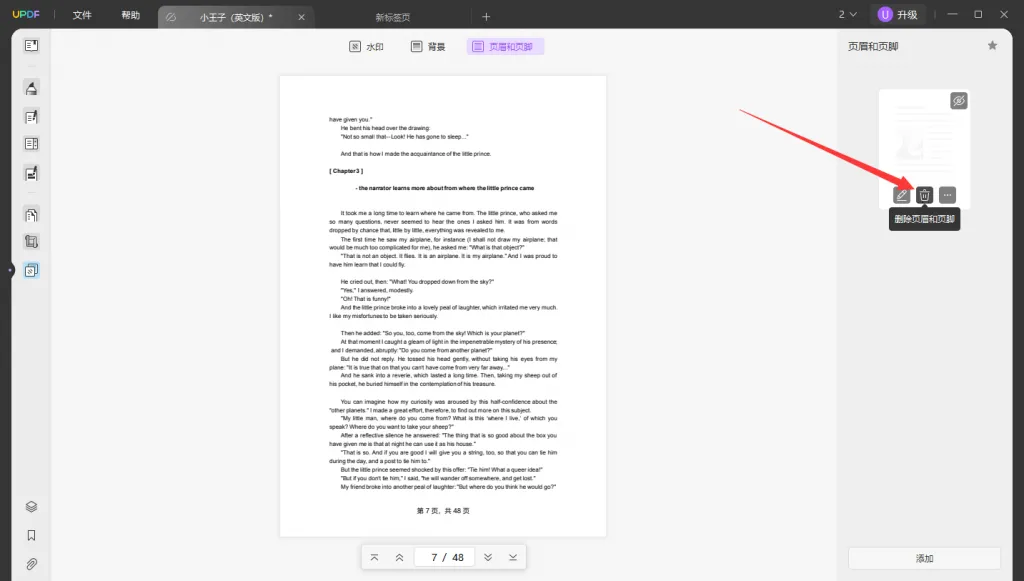Click the footer text 第 7 页, 共 48 页

[x=443, y=510]
